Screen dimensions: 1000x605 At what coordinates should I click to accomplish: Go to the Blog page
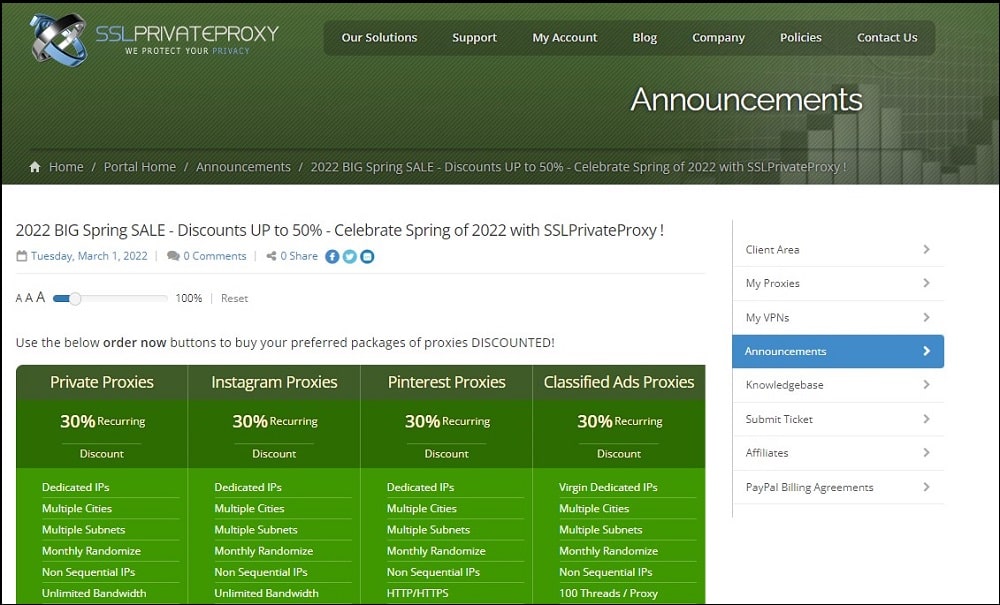(645, 38)
